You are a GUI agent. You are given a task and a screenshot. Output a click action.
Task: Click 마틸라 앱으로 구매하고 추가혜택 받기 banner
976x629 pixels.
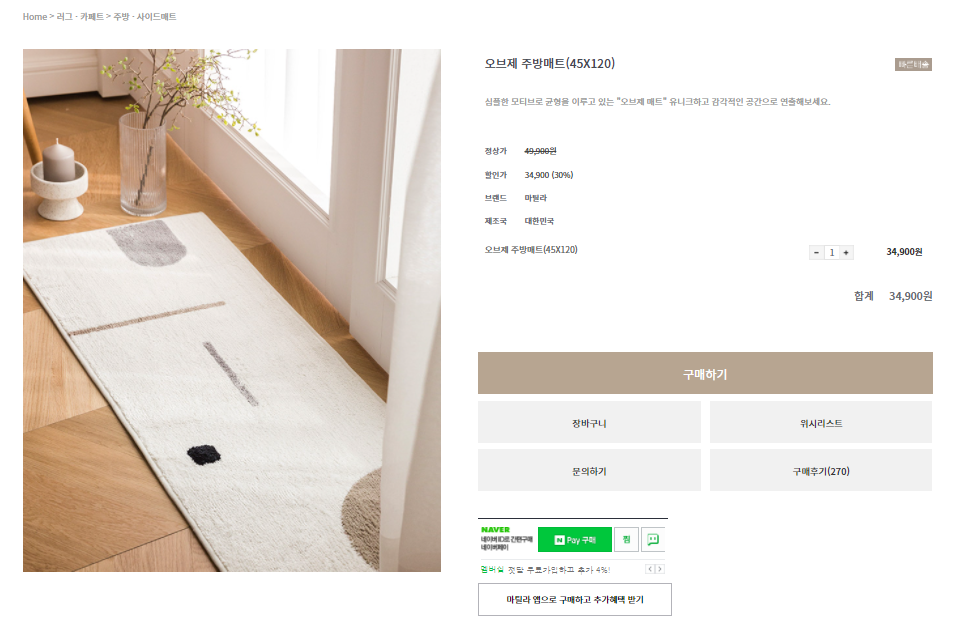pyautogui.click(x=575, y=599)
